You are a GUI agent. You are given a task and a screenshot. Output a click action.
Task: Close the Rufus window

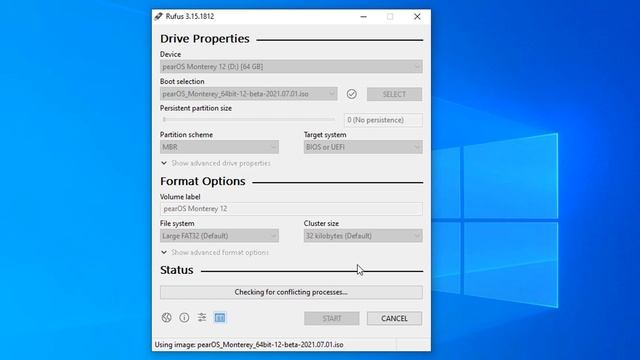tap(417, 16)
